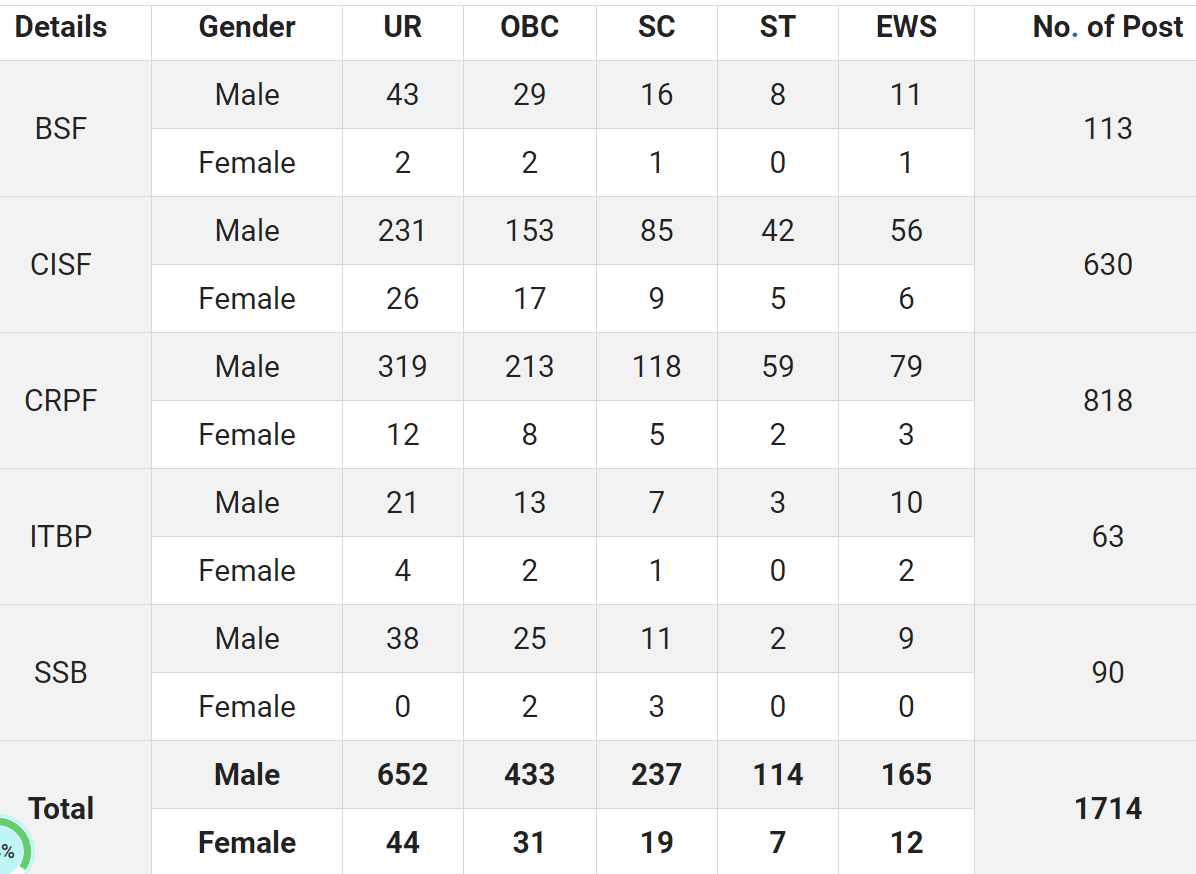Image resolution: width=1196 pixels, height=874 pixels.
Task: Select the SSB row label
Action: [61, 673]
